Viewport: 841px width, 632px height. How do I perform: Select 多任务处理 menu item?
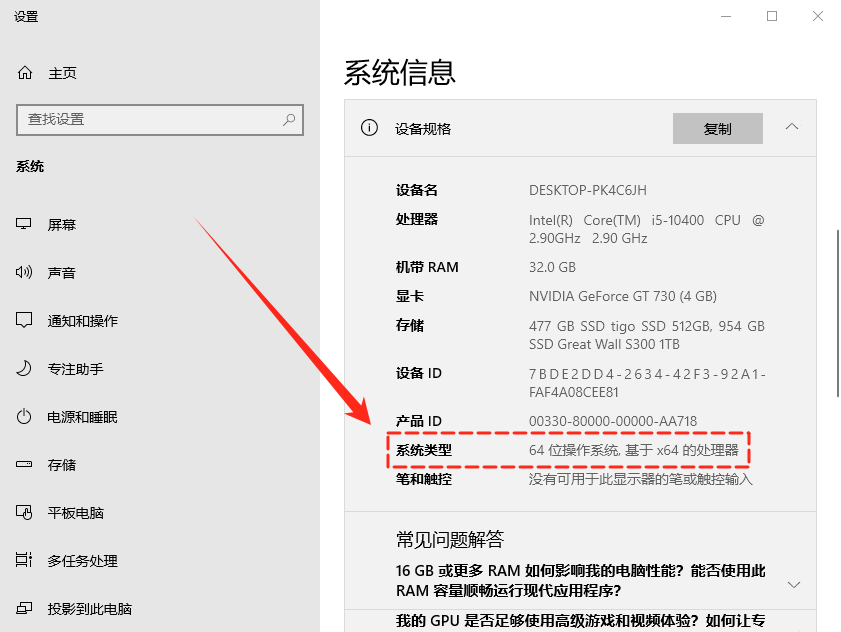point(82,561)
